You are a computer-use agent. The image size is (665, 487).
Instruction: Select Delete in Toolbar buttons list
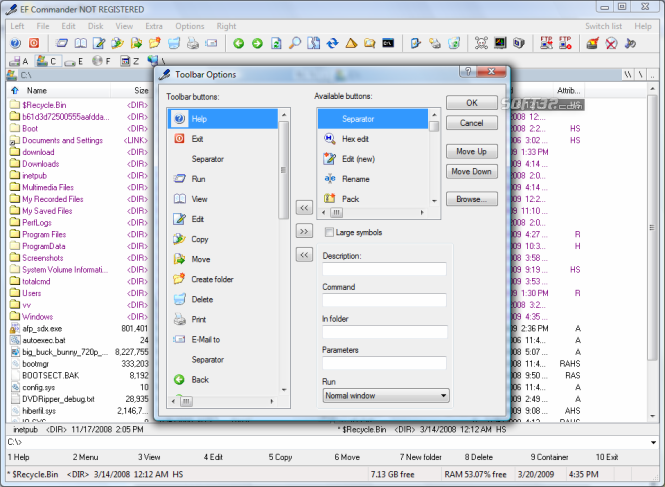coord(223,299)
